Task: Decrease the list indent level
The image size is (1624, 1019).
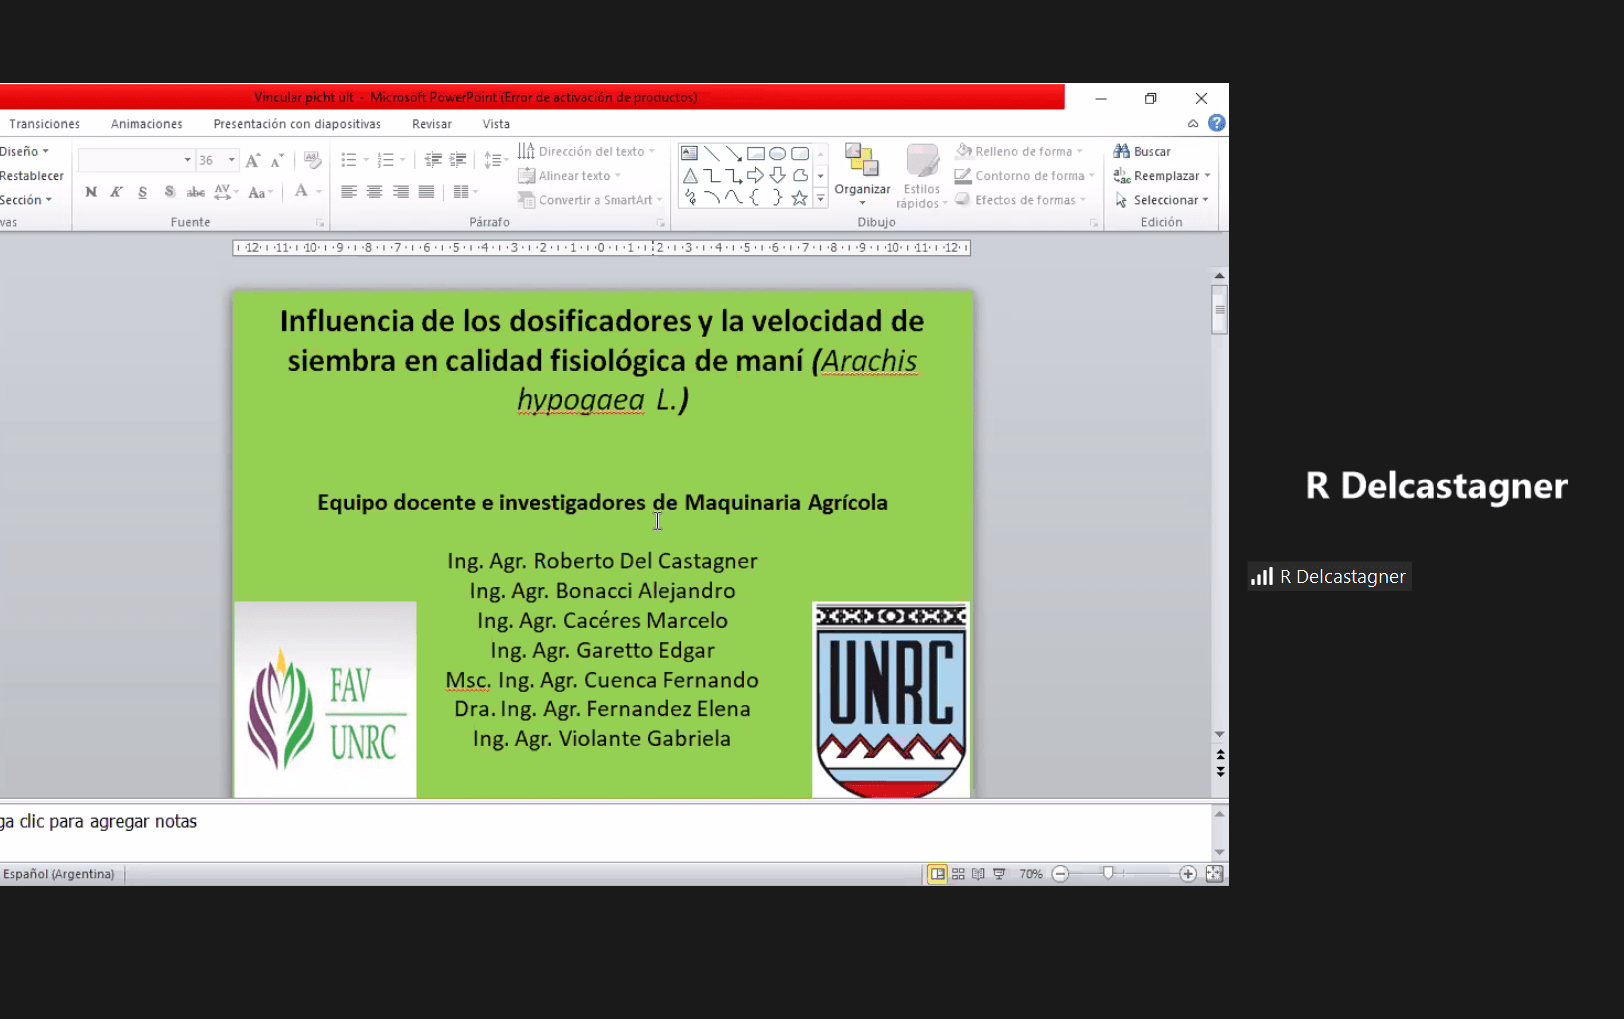Action: (433, 160)
